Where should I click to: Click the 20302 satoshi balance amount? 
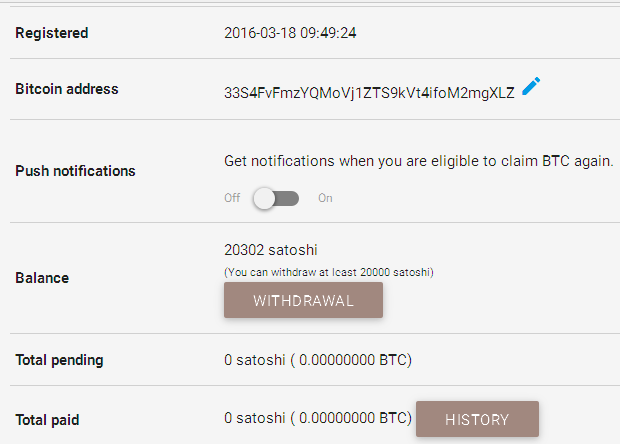pyautogui.click(x=271, y=251)
